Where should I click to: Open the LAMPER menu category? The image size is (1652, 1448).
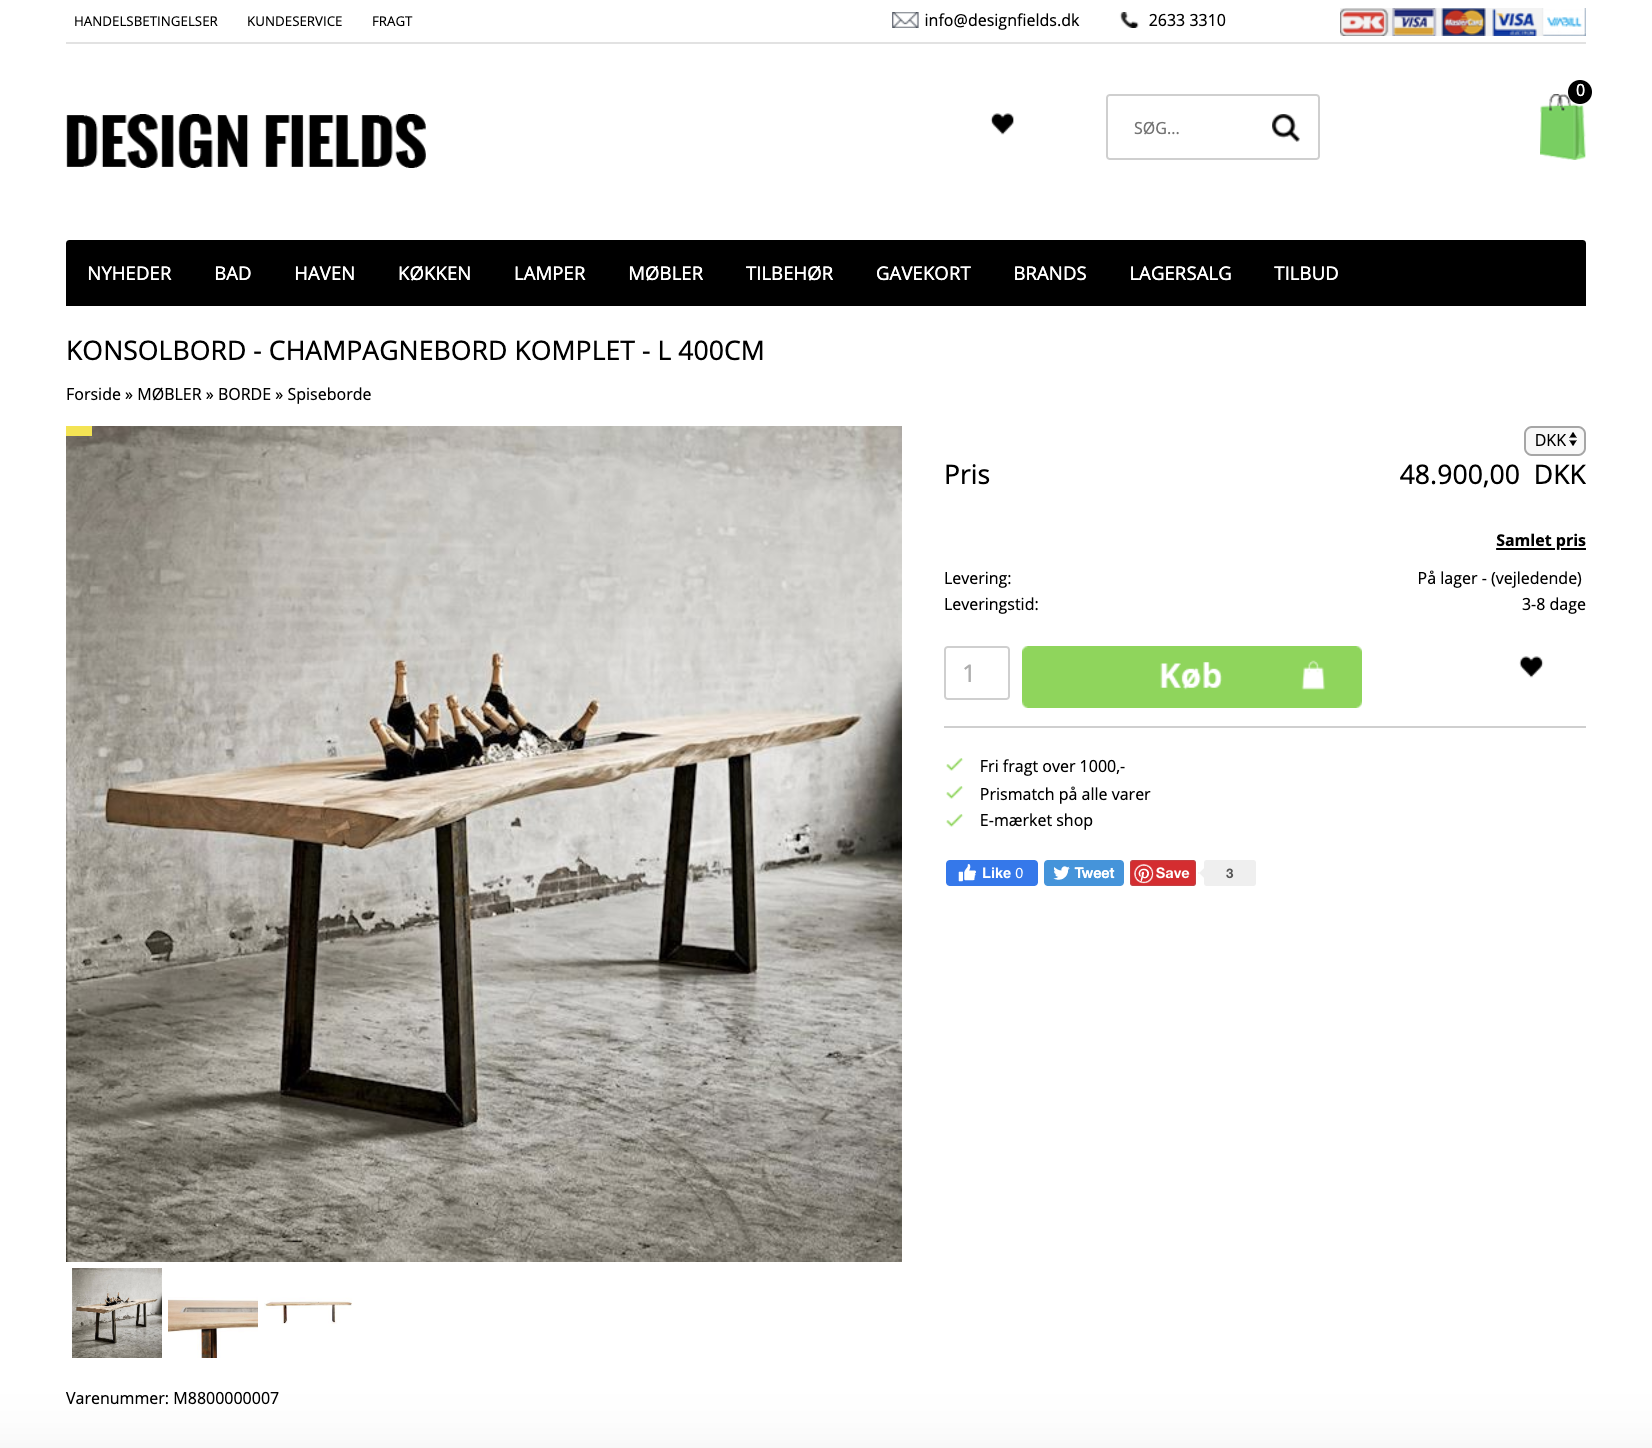pos(550,273)
